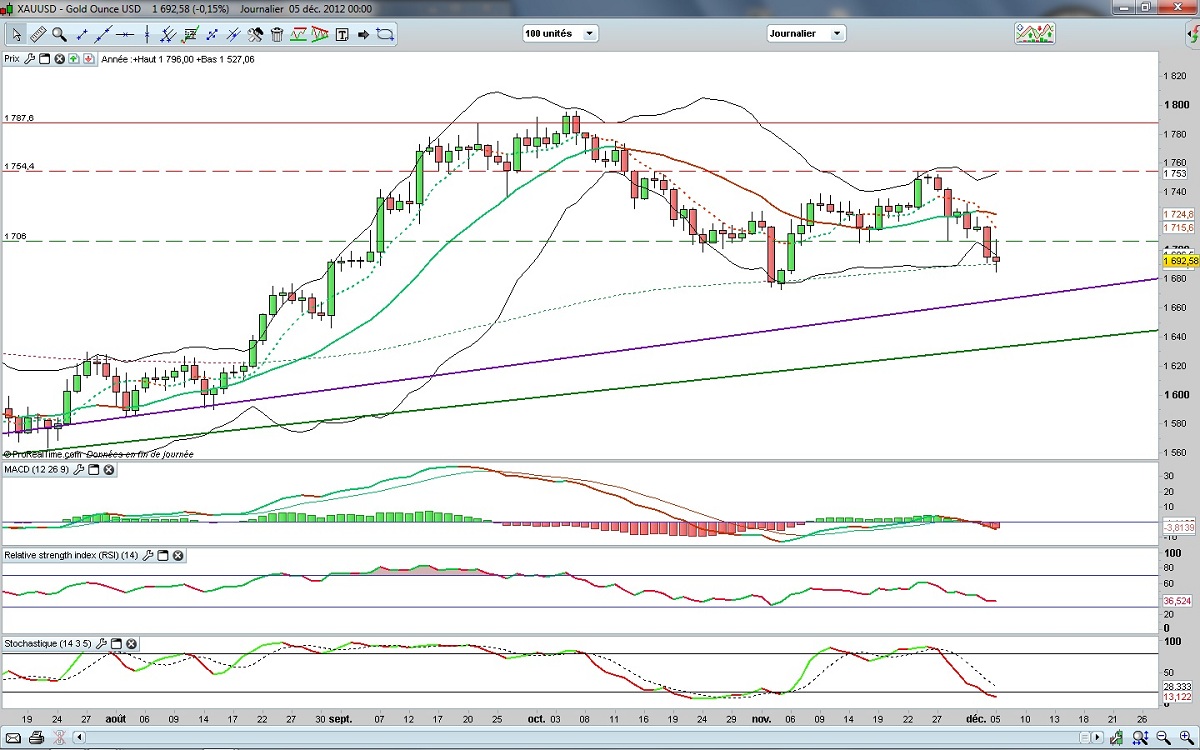1200x750 pixels.
Task: Open the indicators chart icon at top right
Action: tap(1035, 33)
